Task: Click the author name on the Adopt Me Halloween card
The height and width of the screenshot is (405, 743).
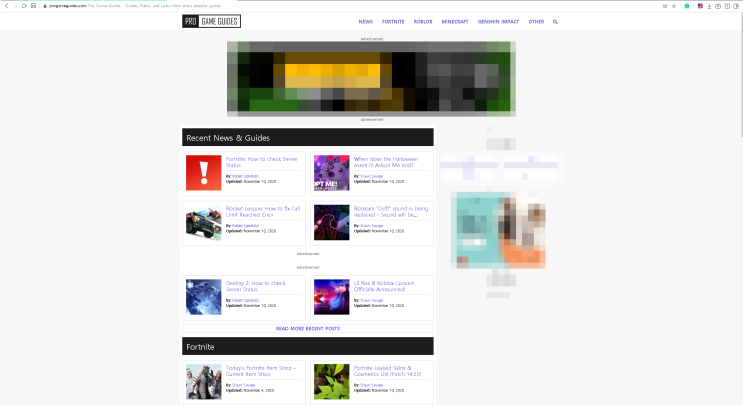Action: pyautogui.click(x=371, y=176)
